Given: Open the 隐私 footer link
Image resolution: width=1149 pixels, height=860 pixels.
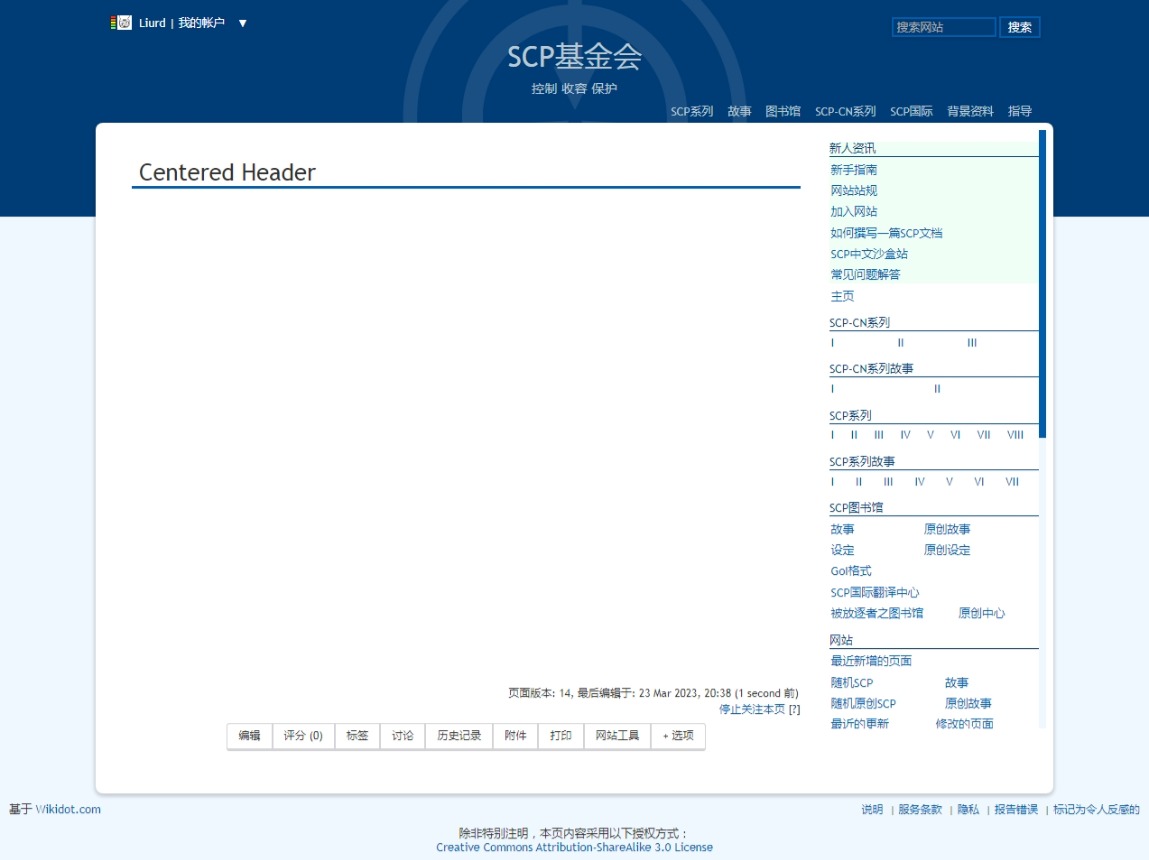Looking at the screenshot, I should click(x=968, y=809).
